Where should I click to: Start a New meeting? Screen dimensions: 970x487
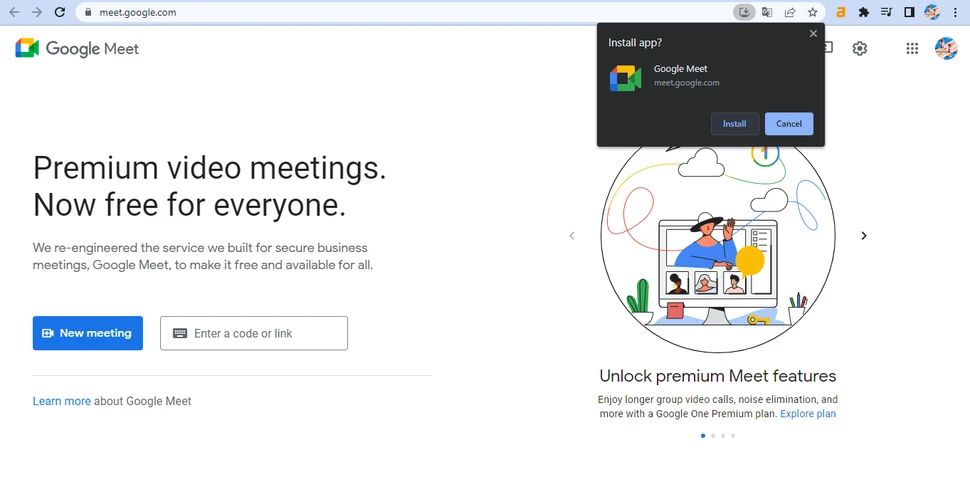pos(88,333)
